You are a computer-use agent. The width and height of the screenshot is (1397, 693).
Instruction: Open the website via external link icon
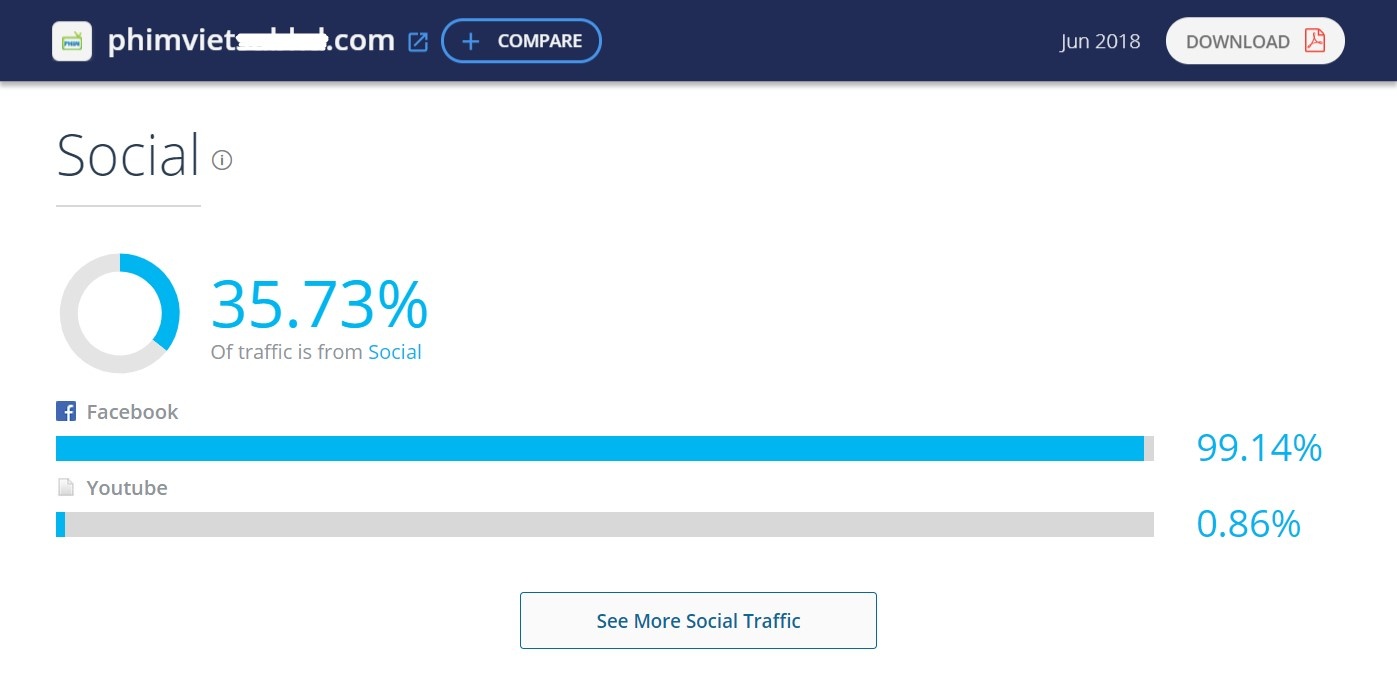417,41
